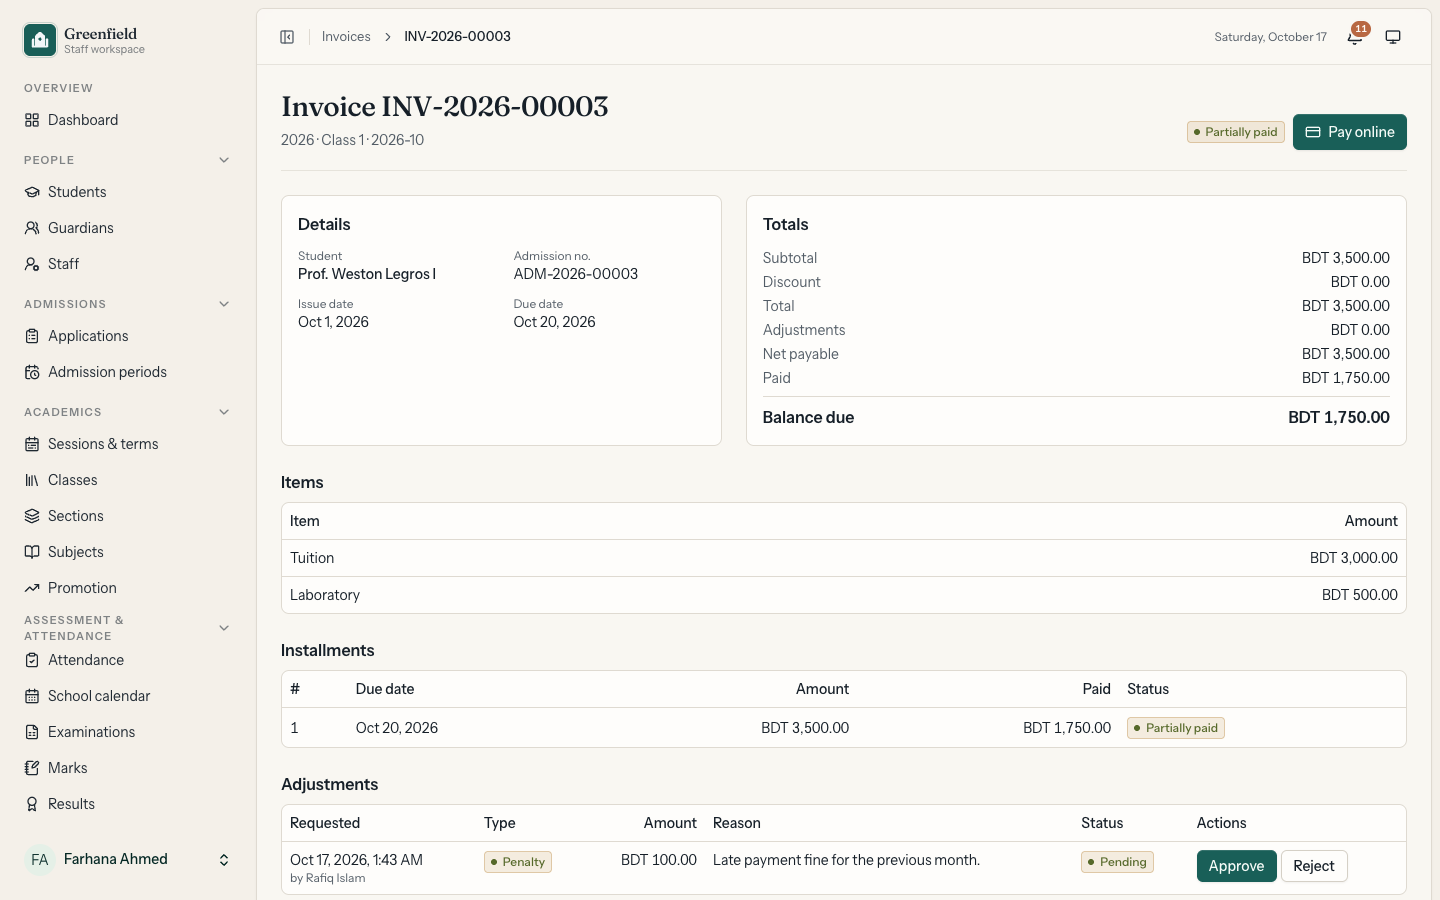Click the Classes library icon

pos(32,480)
